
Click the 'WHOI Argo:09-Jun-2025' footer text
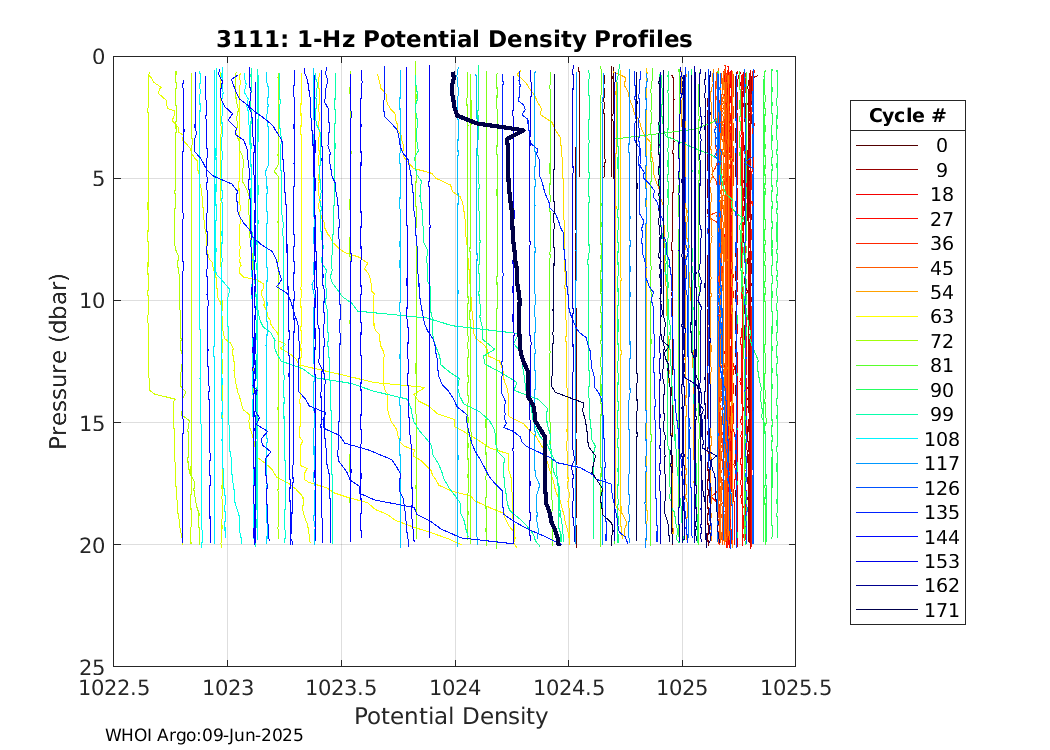[204, 735]
